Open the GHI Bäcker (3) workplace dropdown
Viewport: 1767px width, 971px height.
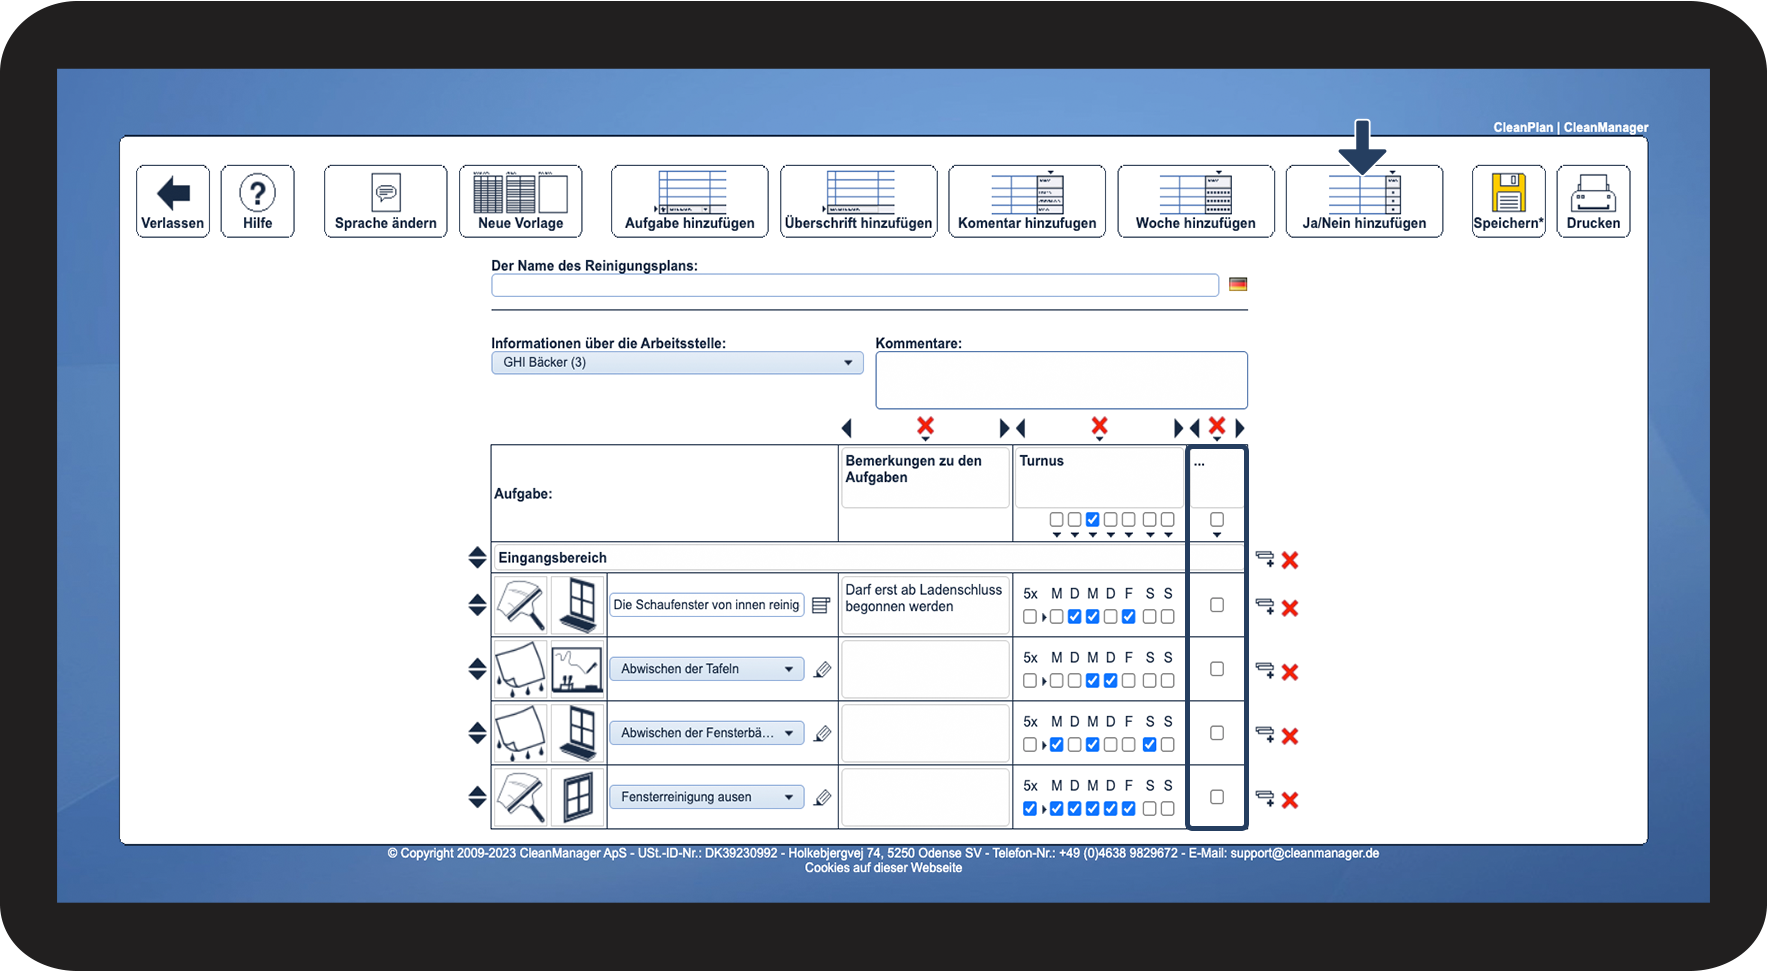tap(677, 363)
